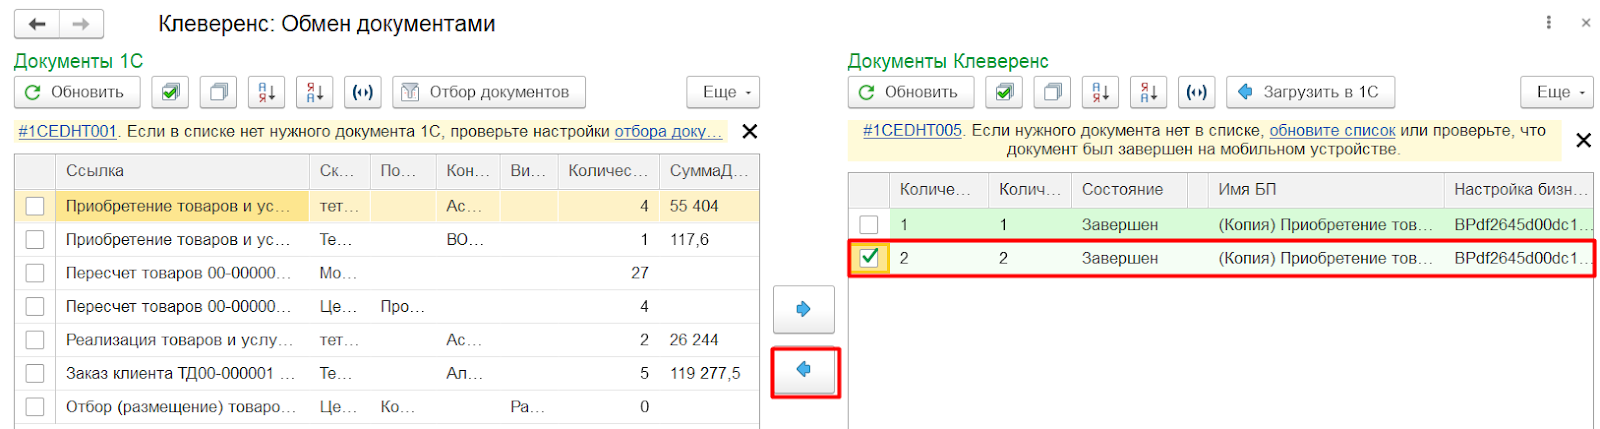The width and height of the screenshot is (1600, 429).
Task: Check the Отбор (размещение) товаров row
Action: point(35,407)
